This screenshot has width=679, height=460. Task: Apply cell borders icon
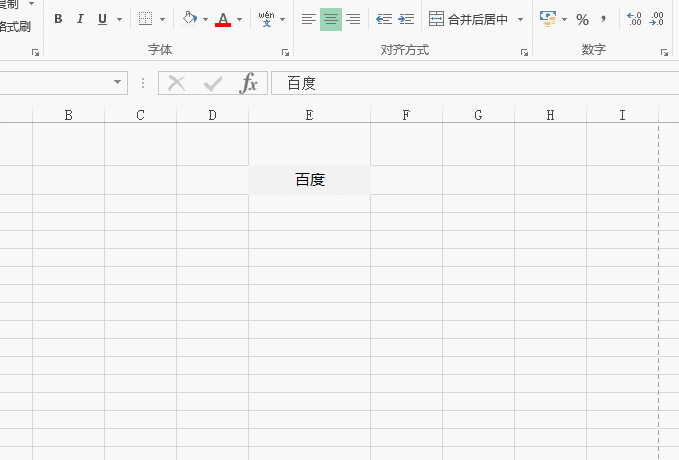146,19
